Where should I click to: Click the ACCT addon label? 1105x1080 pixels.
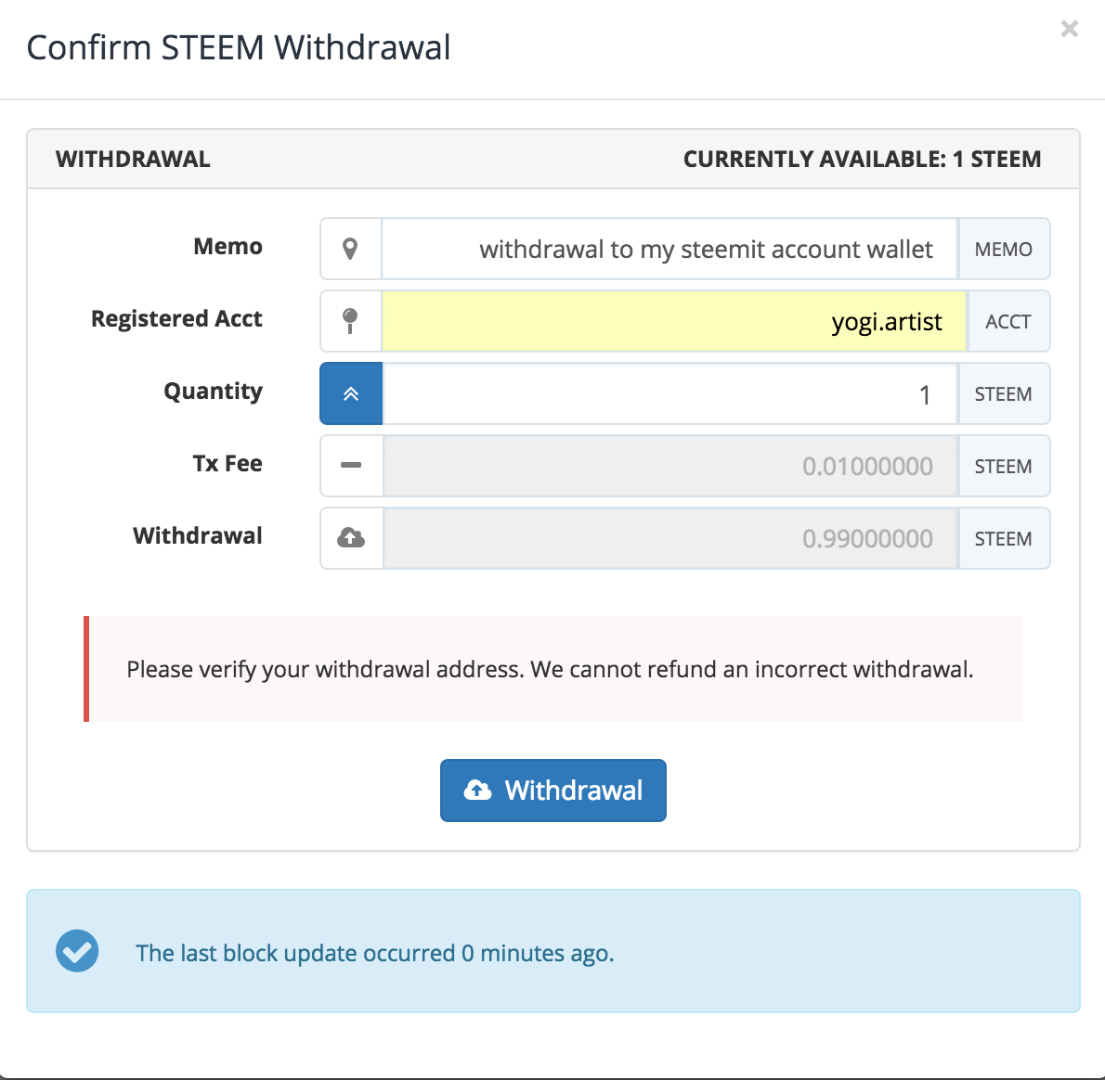(1007, 321)
